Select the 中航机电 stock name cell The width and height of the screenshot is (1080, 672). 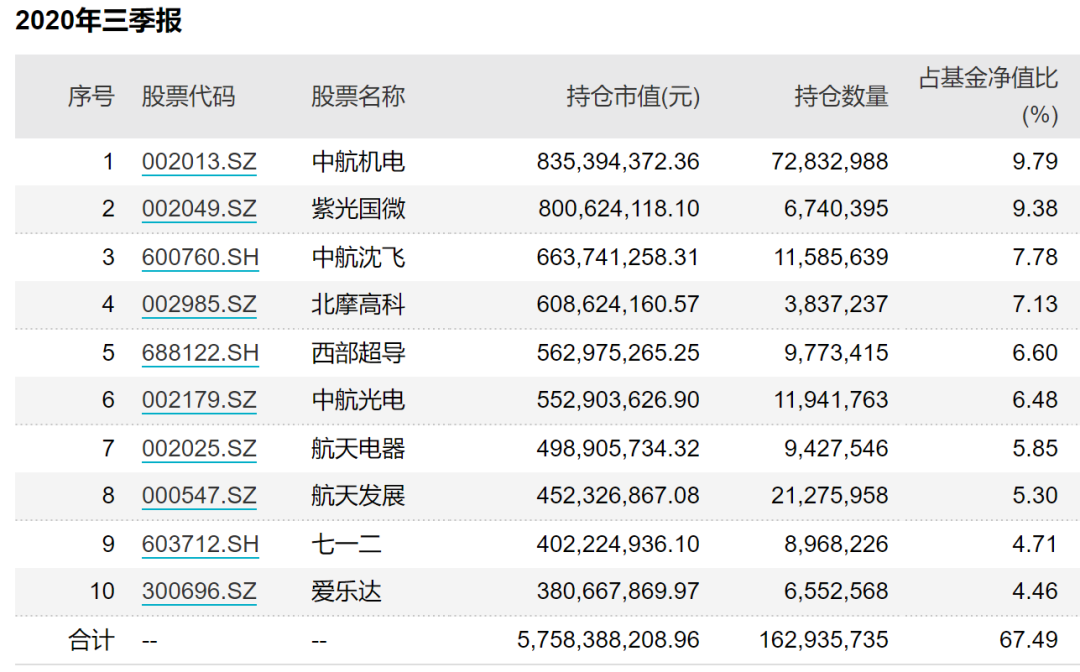358,162
